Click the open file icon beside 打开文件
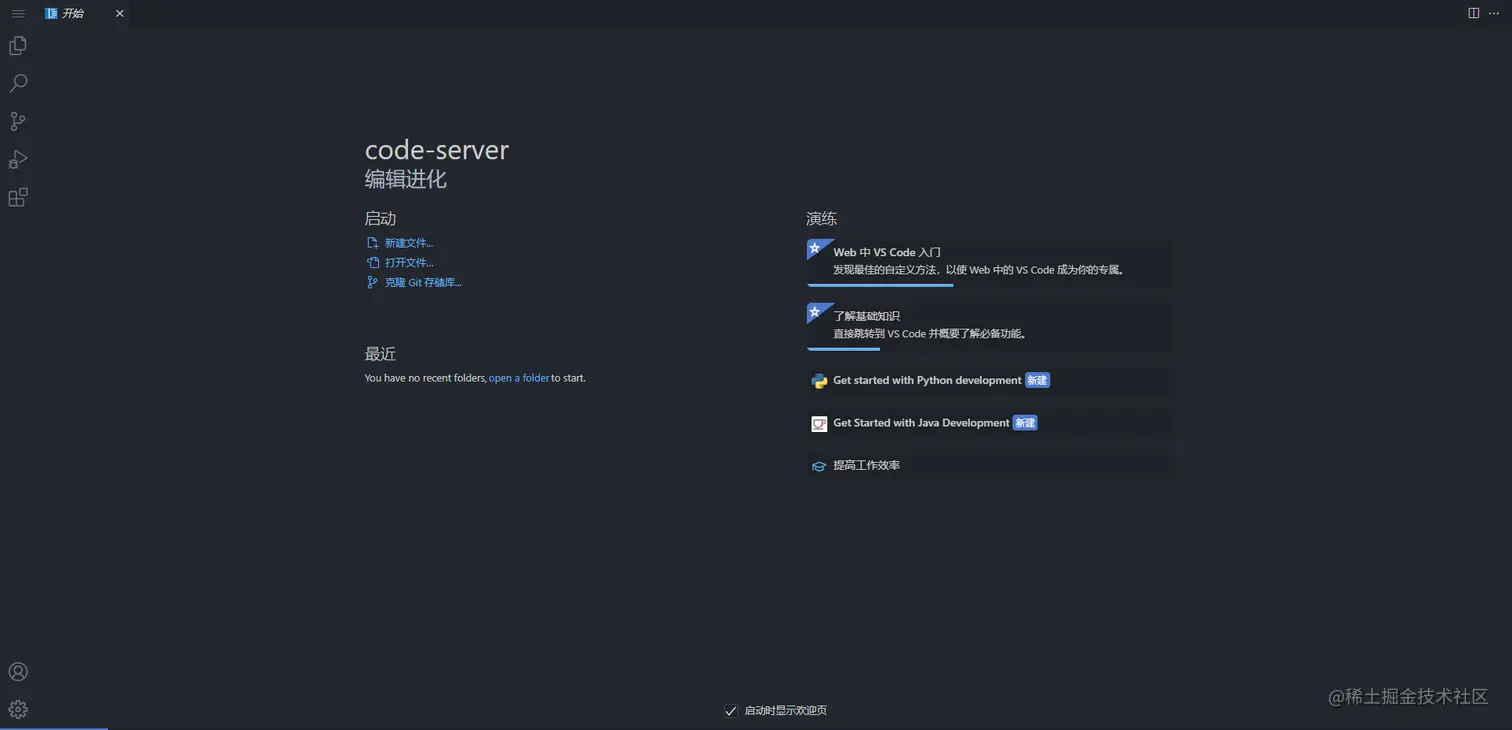This screenshot has width=1512, height=730. (373, 263)
